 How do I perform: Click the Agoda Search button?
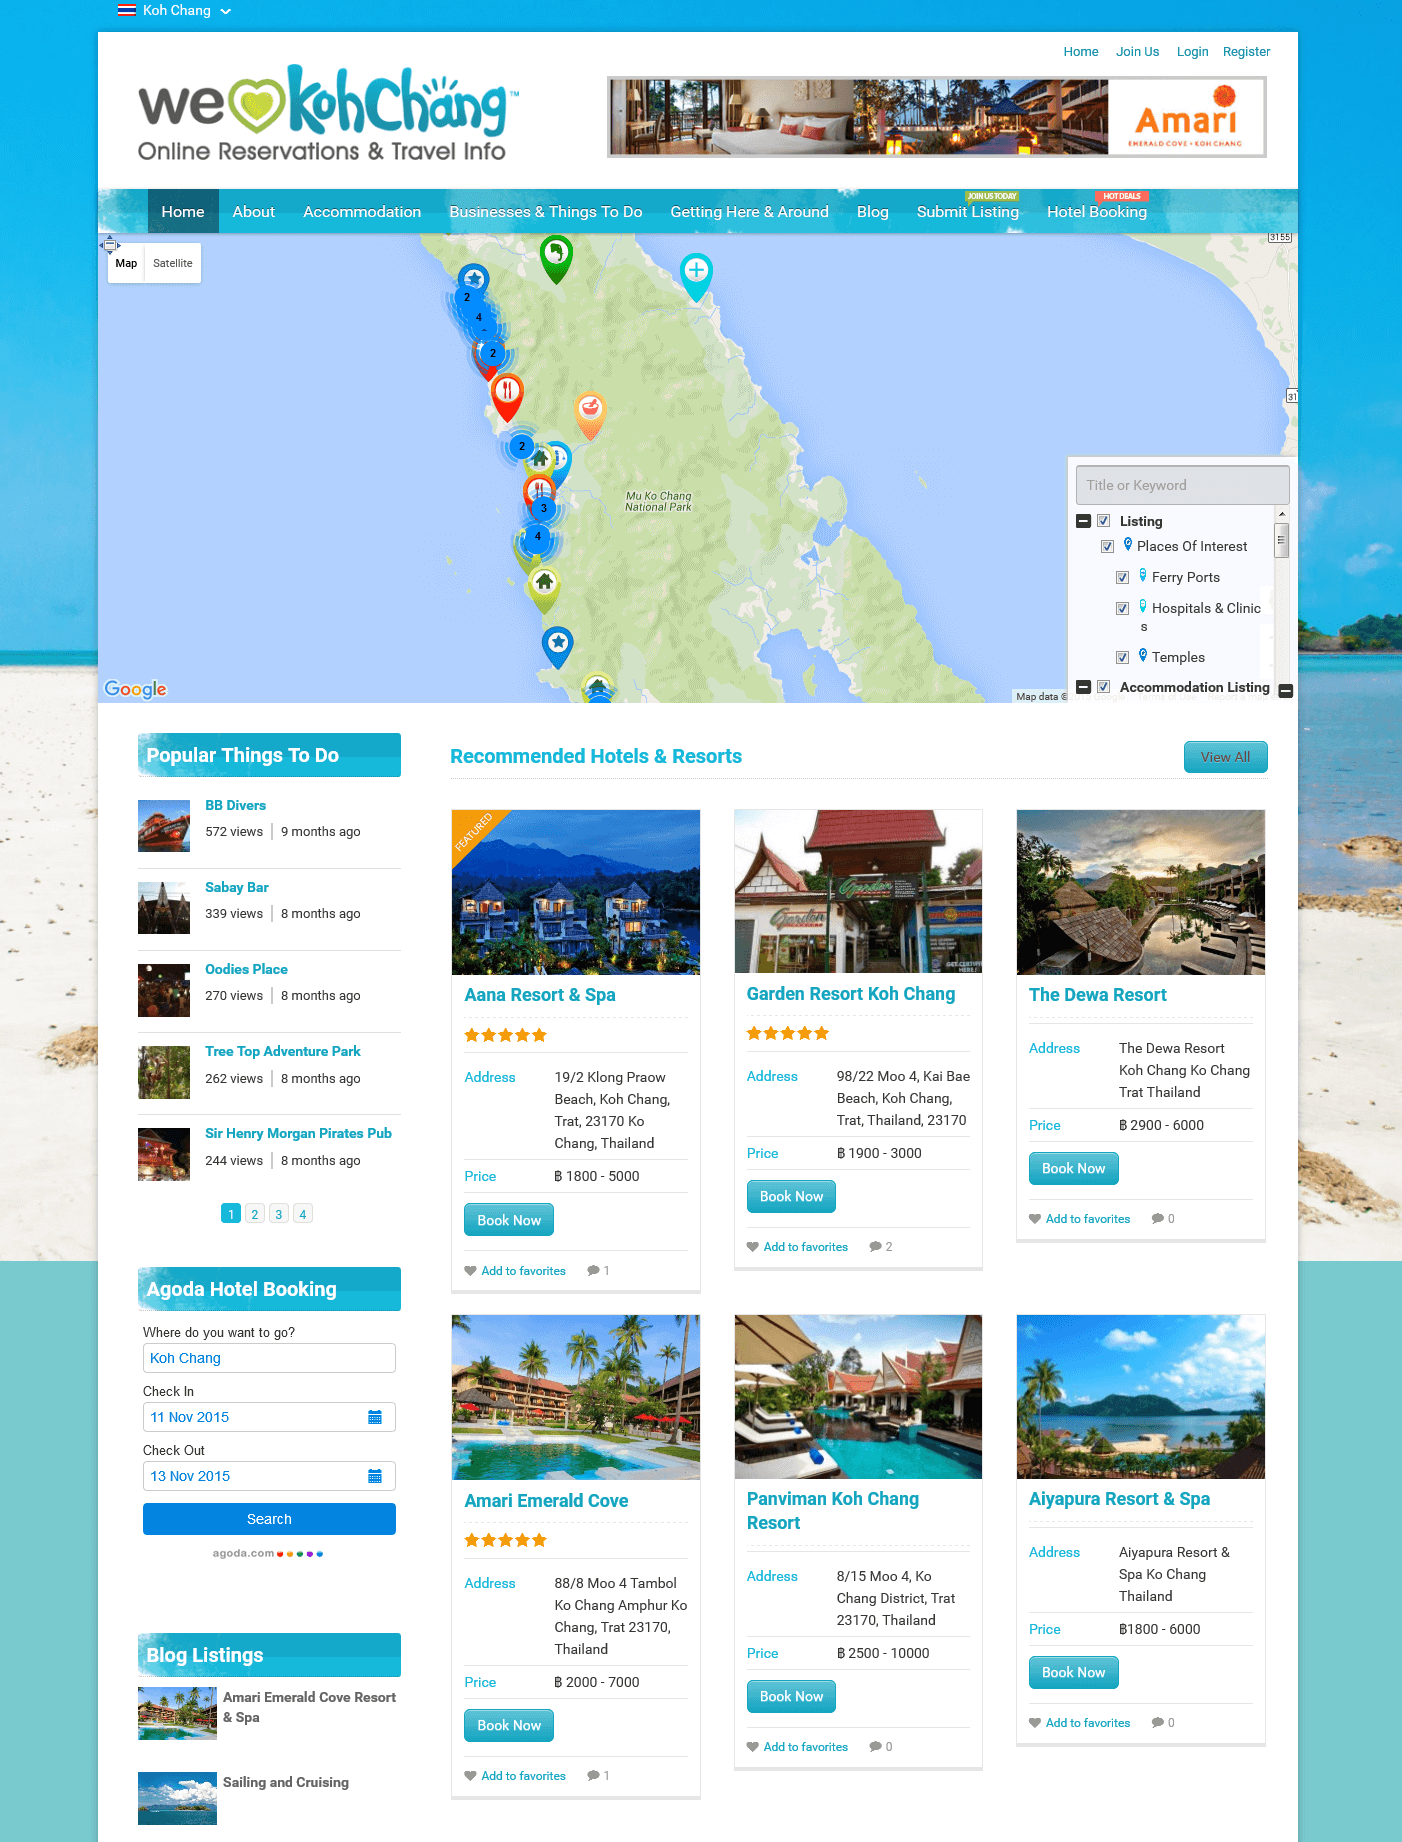[269, 1519]
